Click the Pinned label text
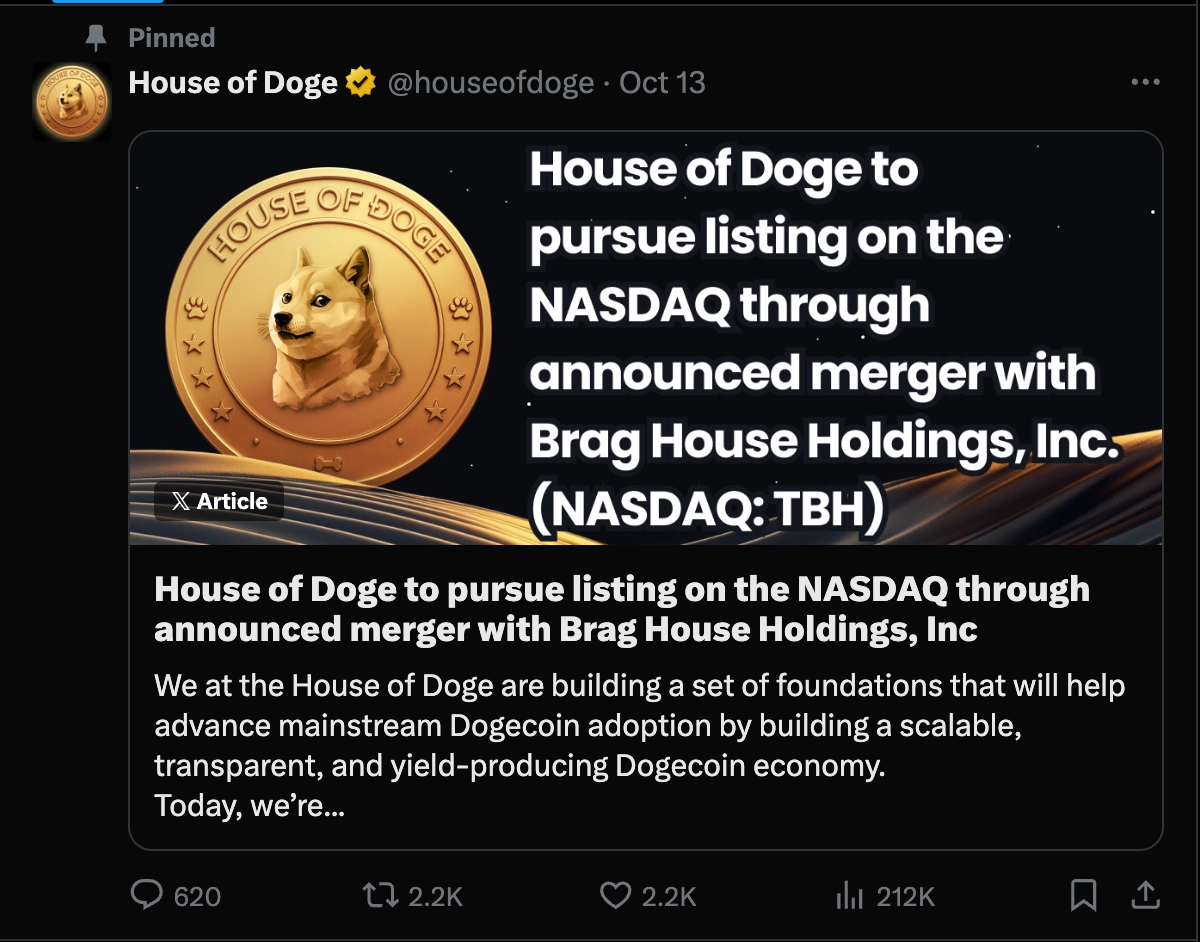1200x942 pixels. [171, 37]
